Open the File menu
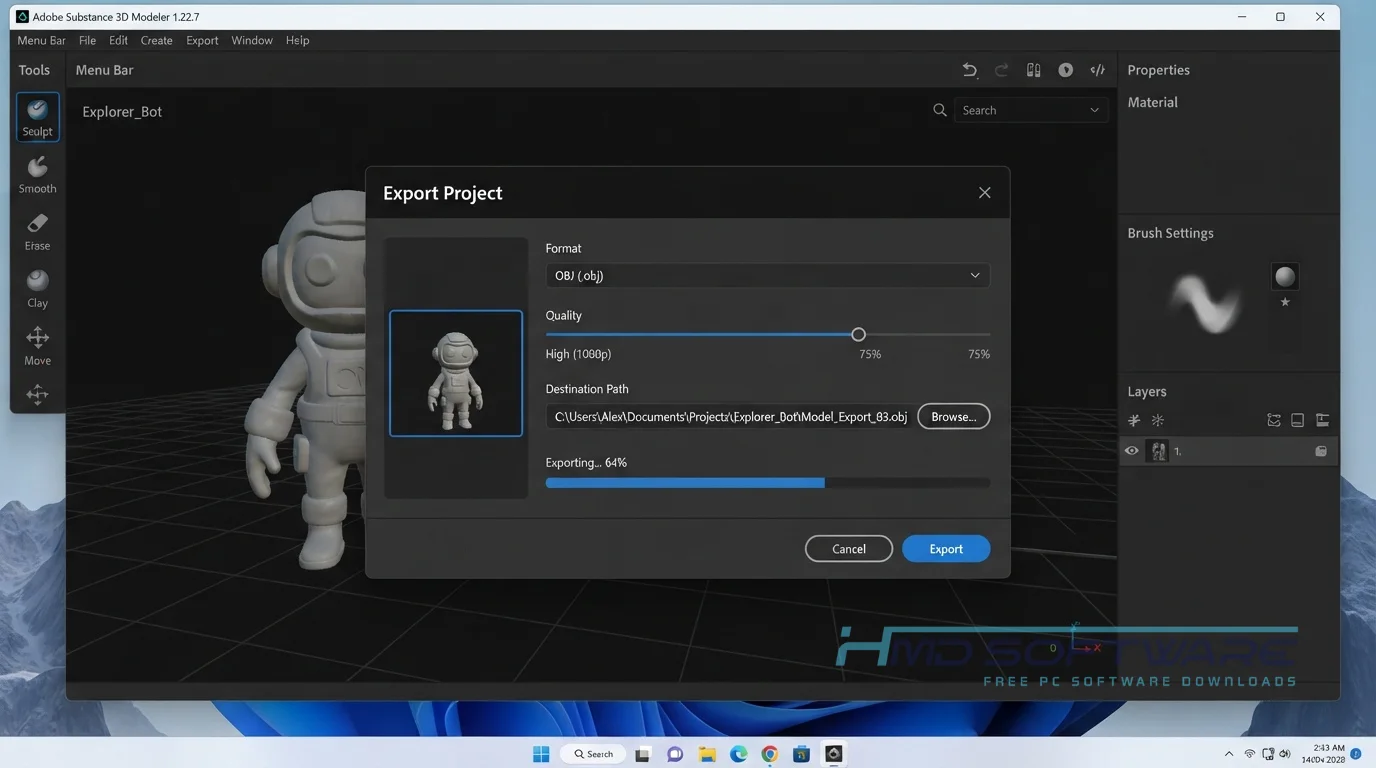The height and width of the screenshot is (768, 1376). pos(88,40)
